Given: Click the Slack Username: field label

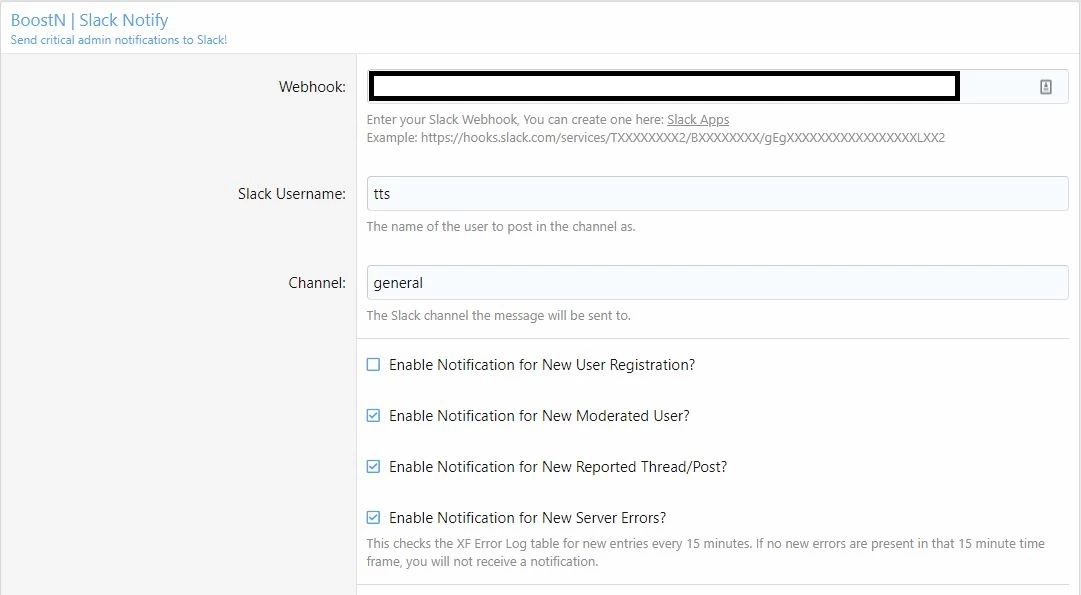Looking at the screenshot, I should click(292, 194).
